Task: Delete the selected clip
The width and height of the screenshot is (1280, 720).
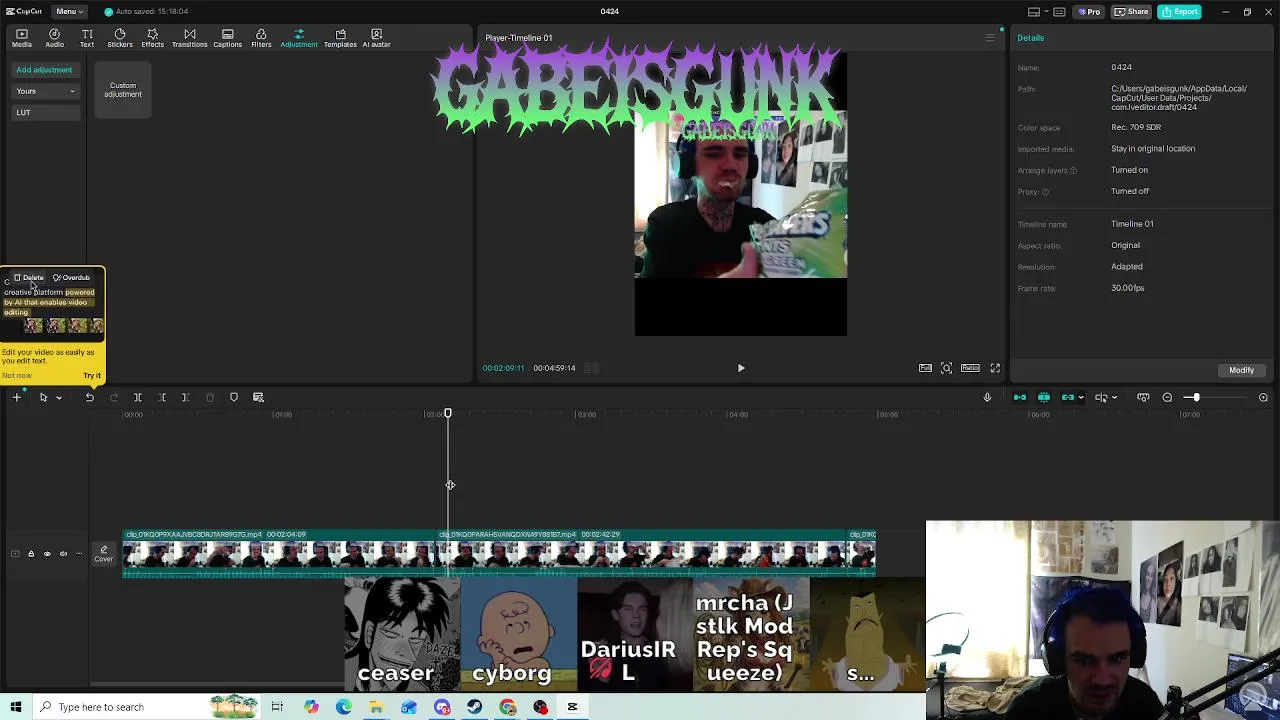Action: tap(209, 398)
